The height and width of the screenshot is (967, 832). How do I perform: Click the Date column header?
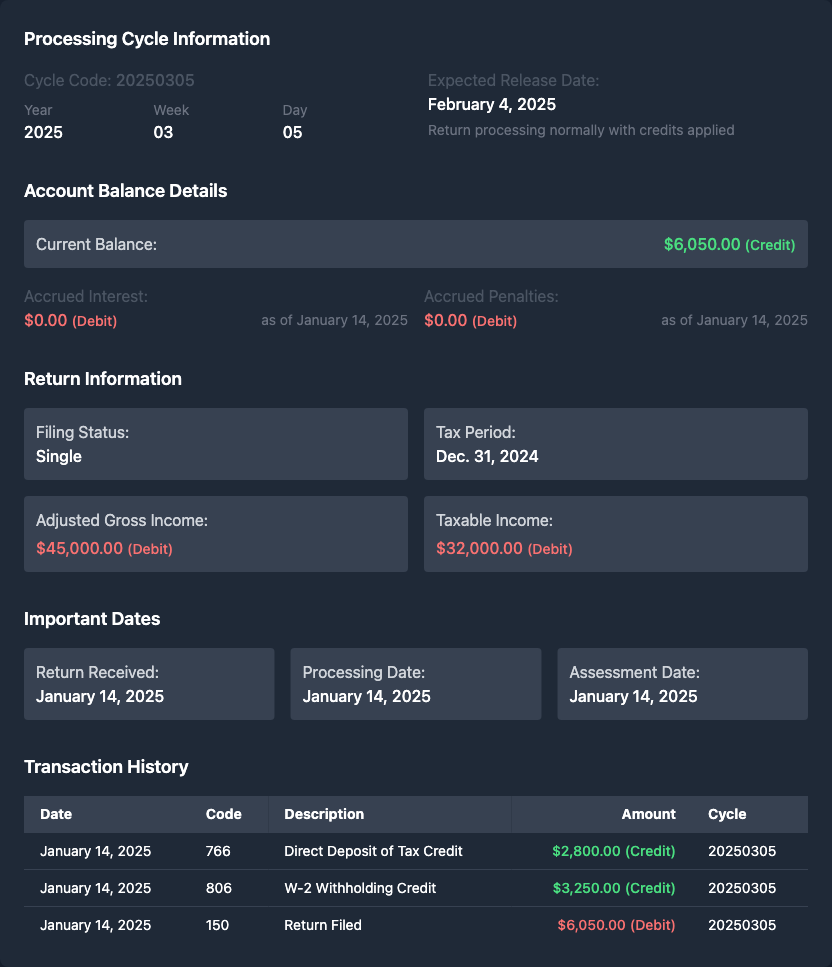(56, 814)
